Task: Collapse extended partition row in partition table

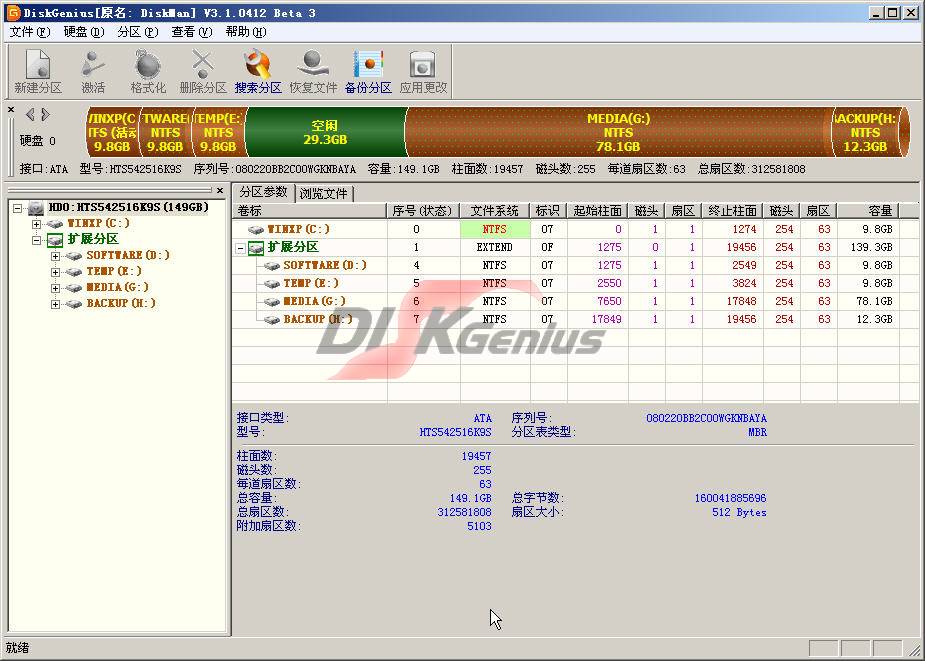Action: (241, 248)
